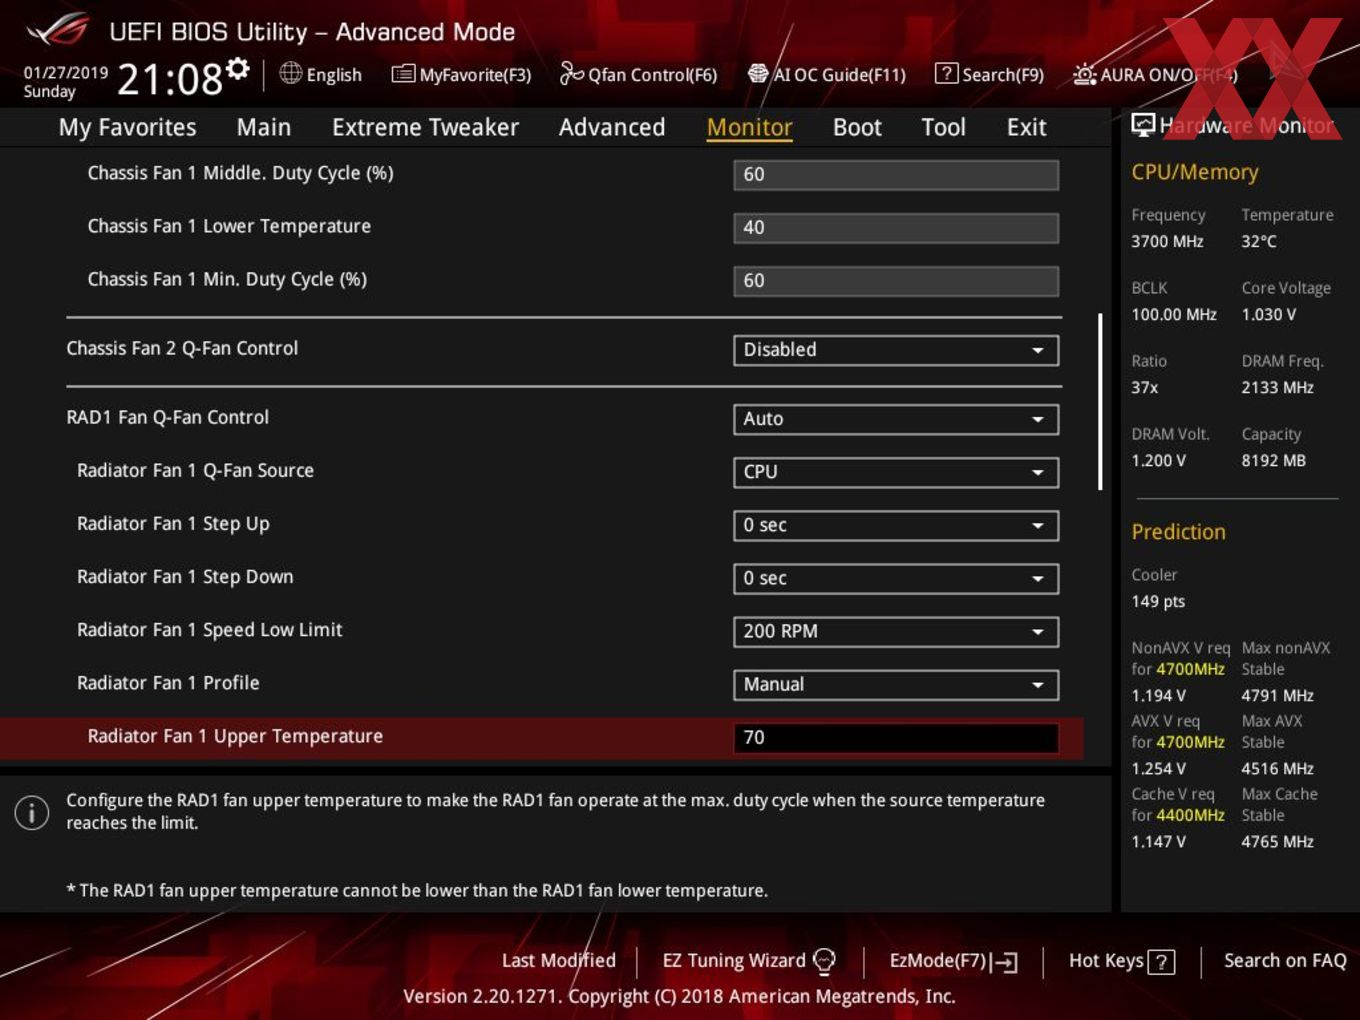Viewport: 1360px width, 1020px height.
Task: Click the Hardware Monitor screen icon
Action: point(1143,125)
